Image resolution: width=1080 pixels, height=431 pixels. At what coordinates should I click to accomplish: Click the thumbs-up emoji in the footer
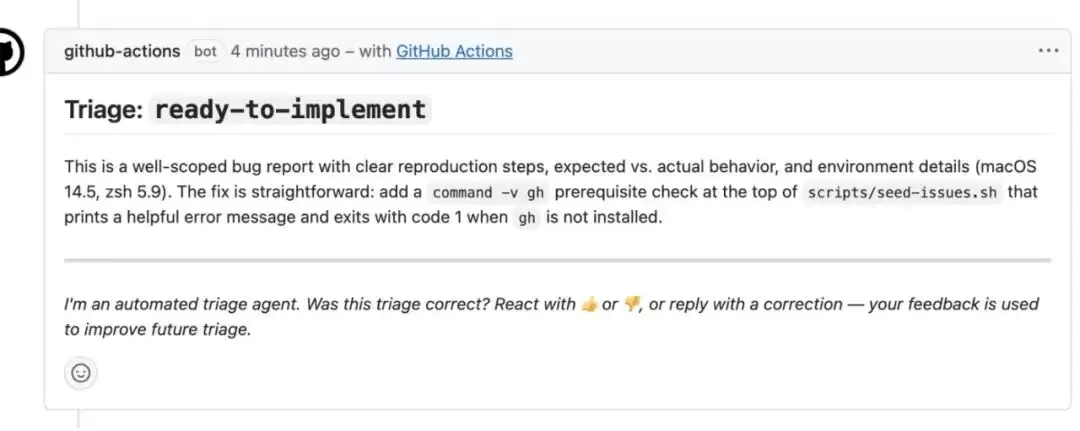pos(588,304)
